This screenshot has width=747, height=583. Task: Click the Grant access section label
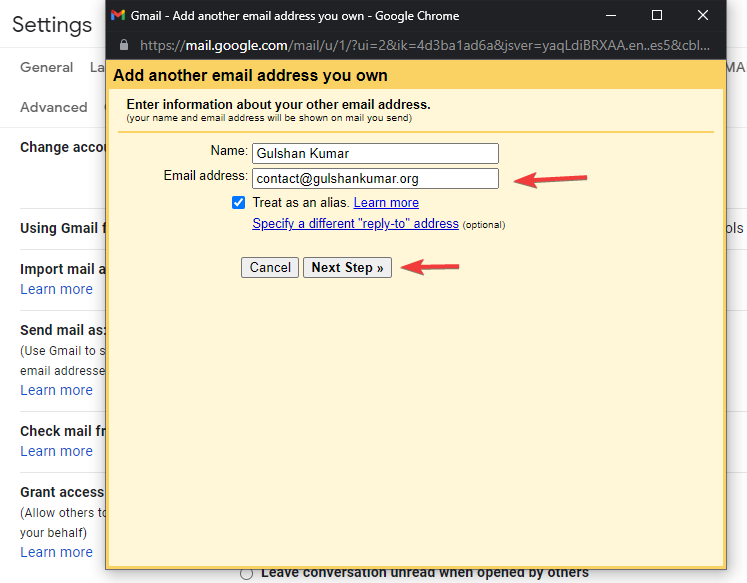point(62,492)
